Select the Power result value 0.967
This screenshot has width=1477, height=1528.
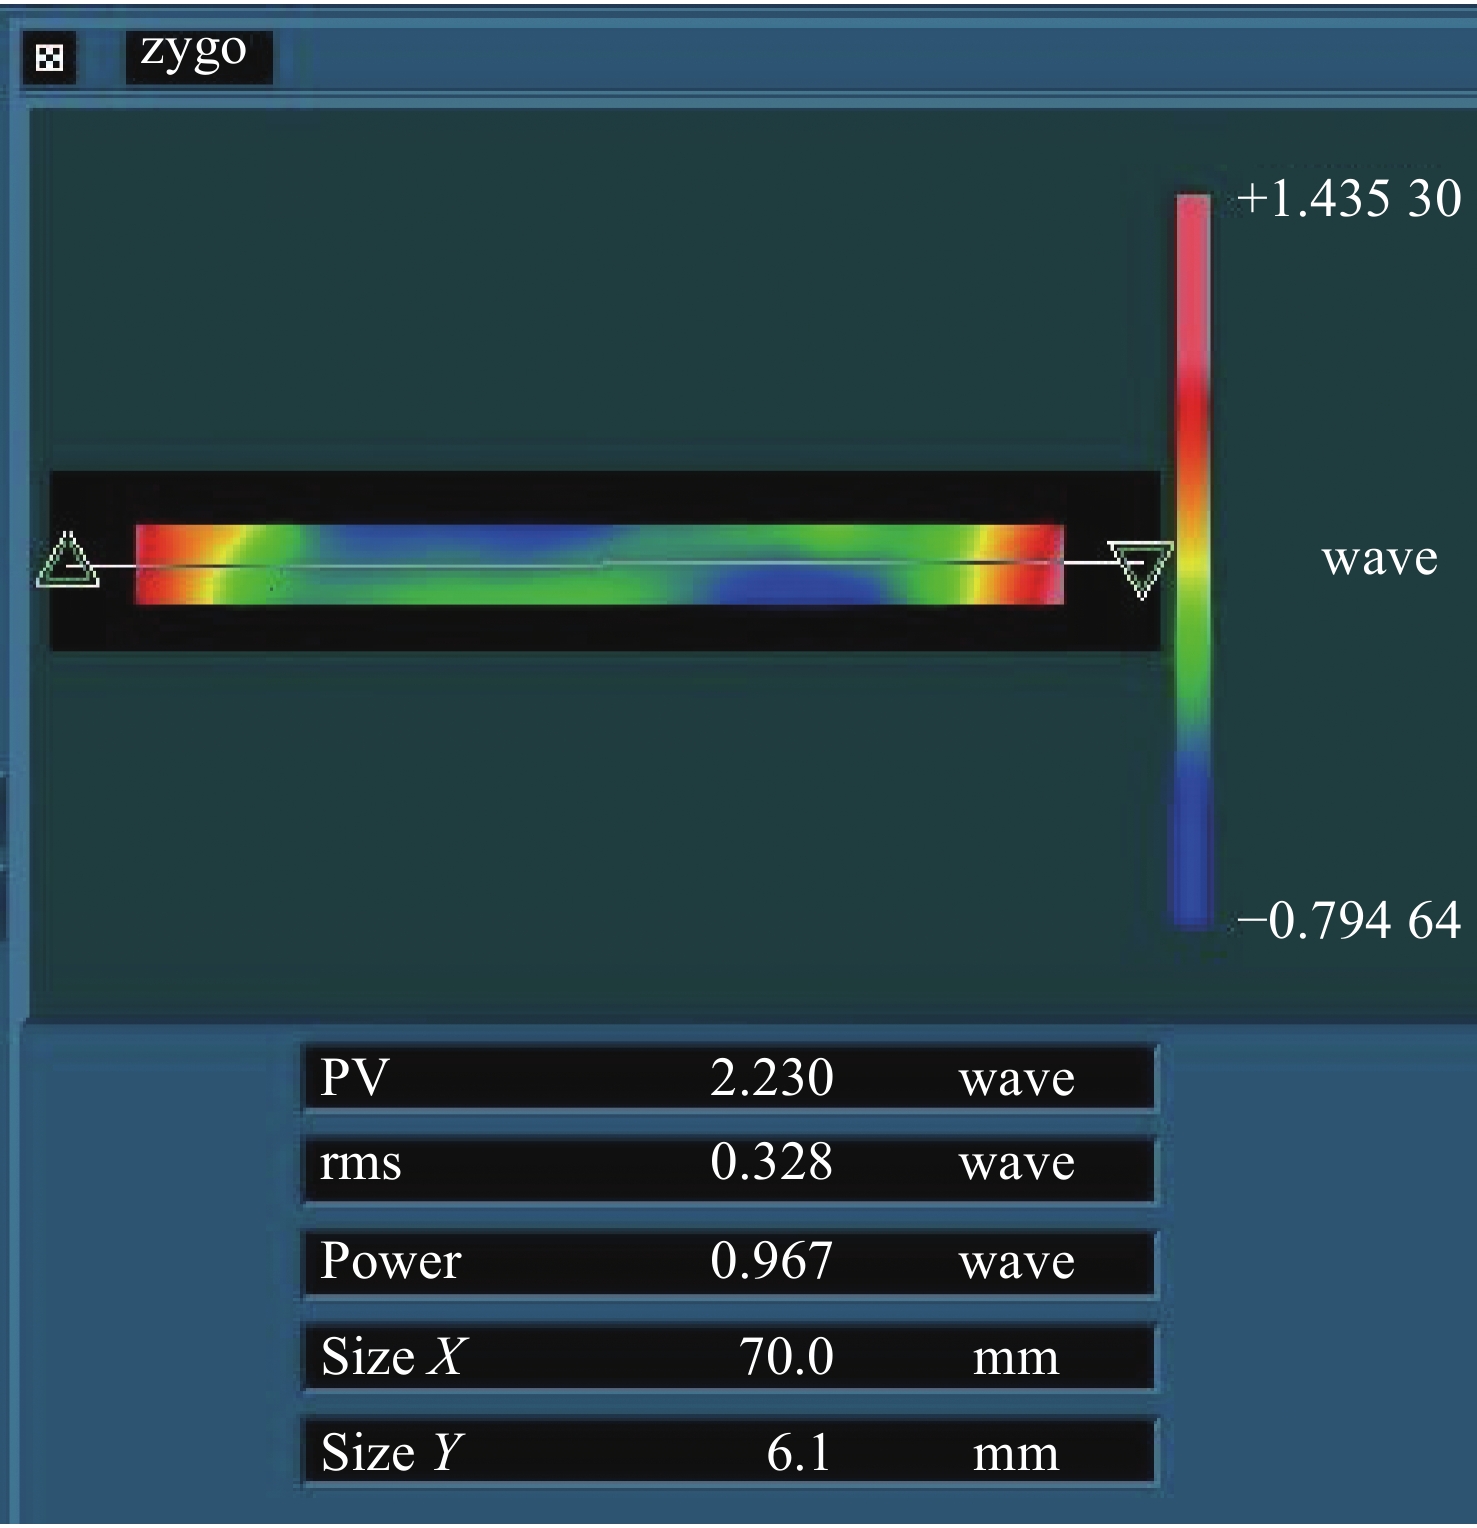pyautogui.click(x=771, y=1260)
